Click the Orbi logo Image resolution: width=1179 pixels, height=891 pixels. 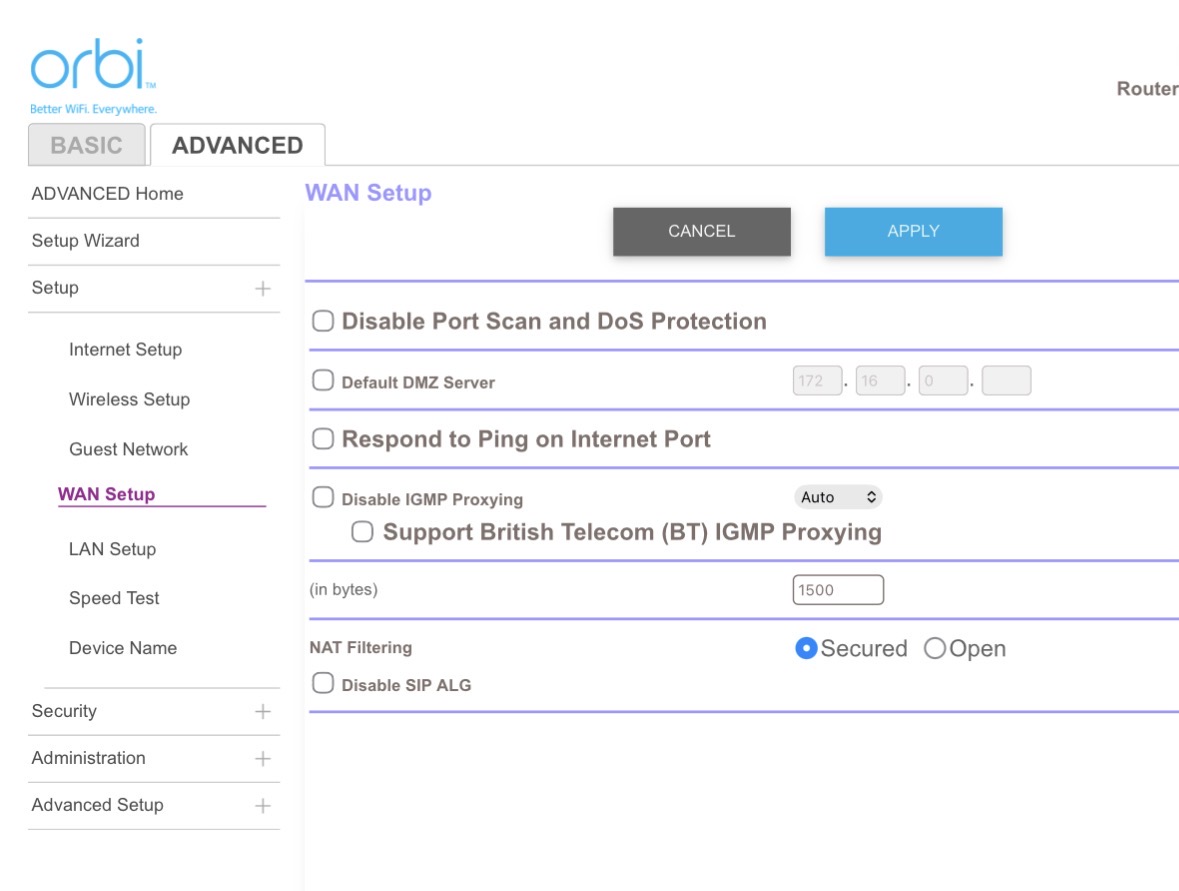click(93, 76)
